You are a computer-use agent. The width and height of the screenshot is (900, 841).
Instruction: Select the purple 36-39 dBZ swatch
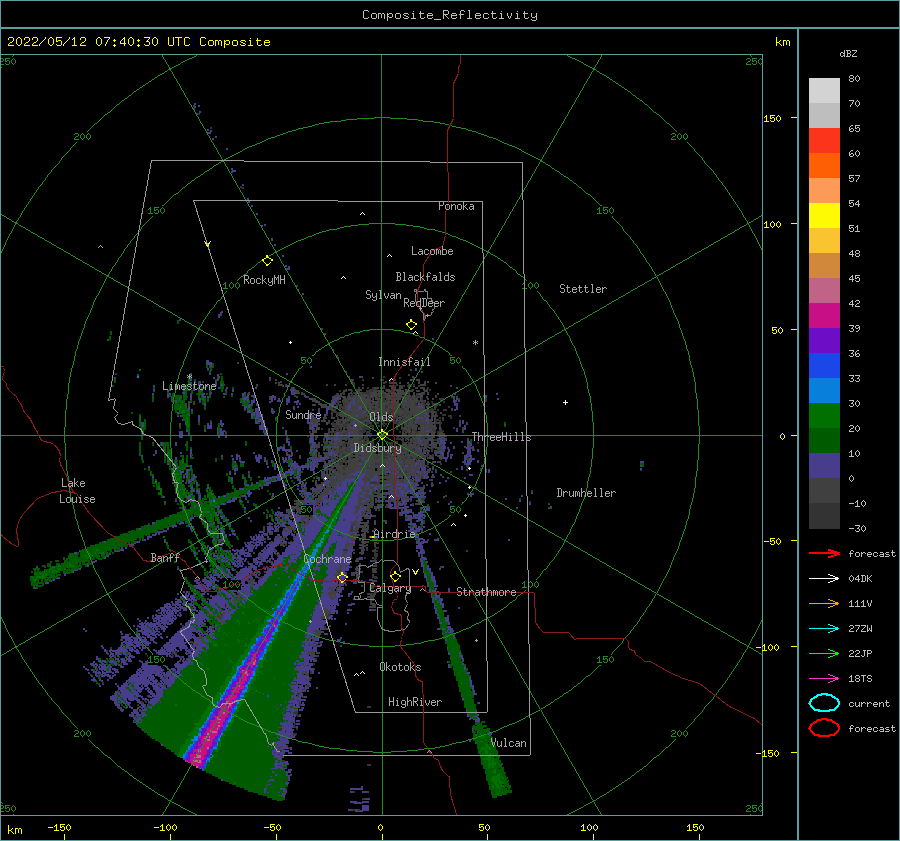tap(824, 341)
